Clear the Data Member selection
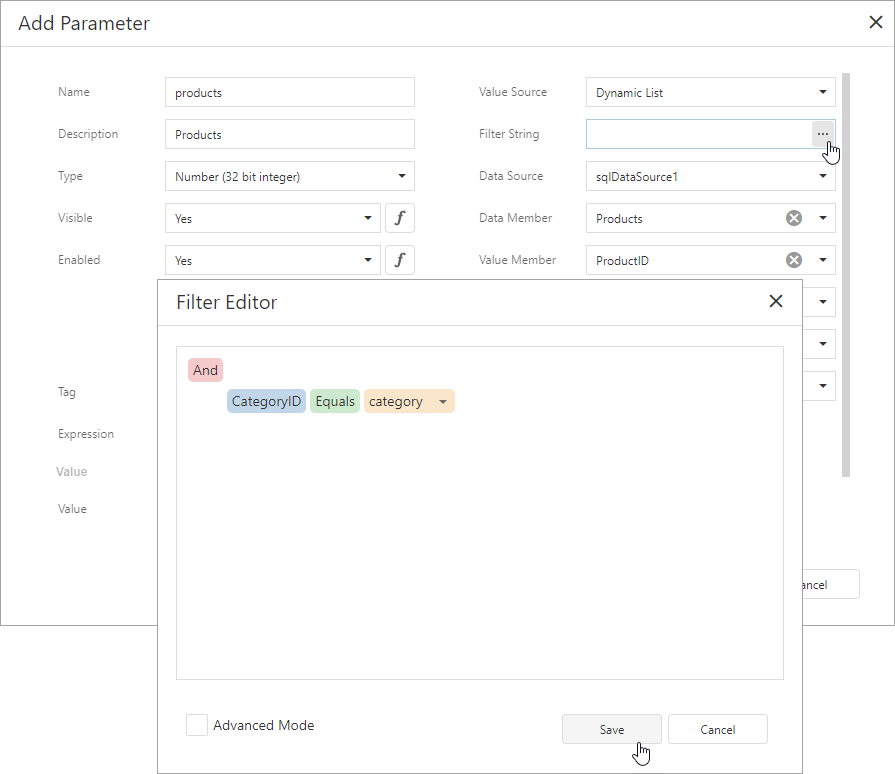This screenshot has height=774, width=895. [793, 218]
